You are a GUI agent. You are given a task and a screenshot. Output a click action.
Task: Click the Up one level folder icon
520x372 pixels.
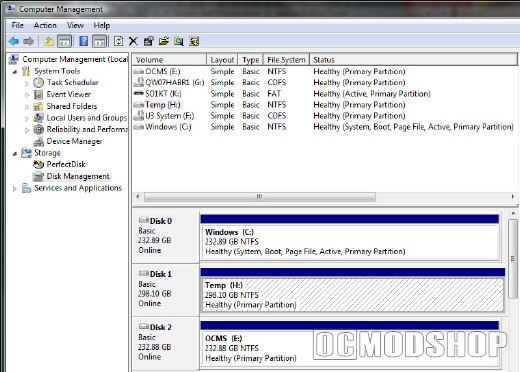[49, 41]
